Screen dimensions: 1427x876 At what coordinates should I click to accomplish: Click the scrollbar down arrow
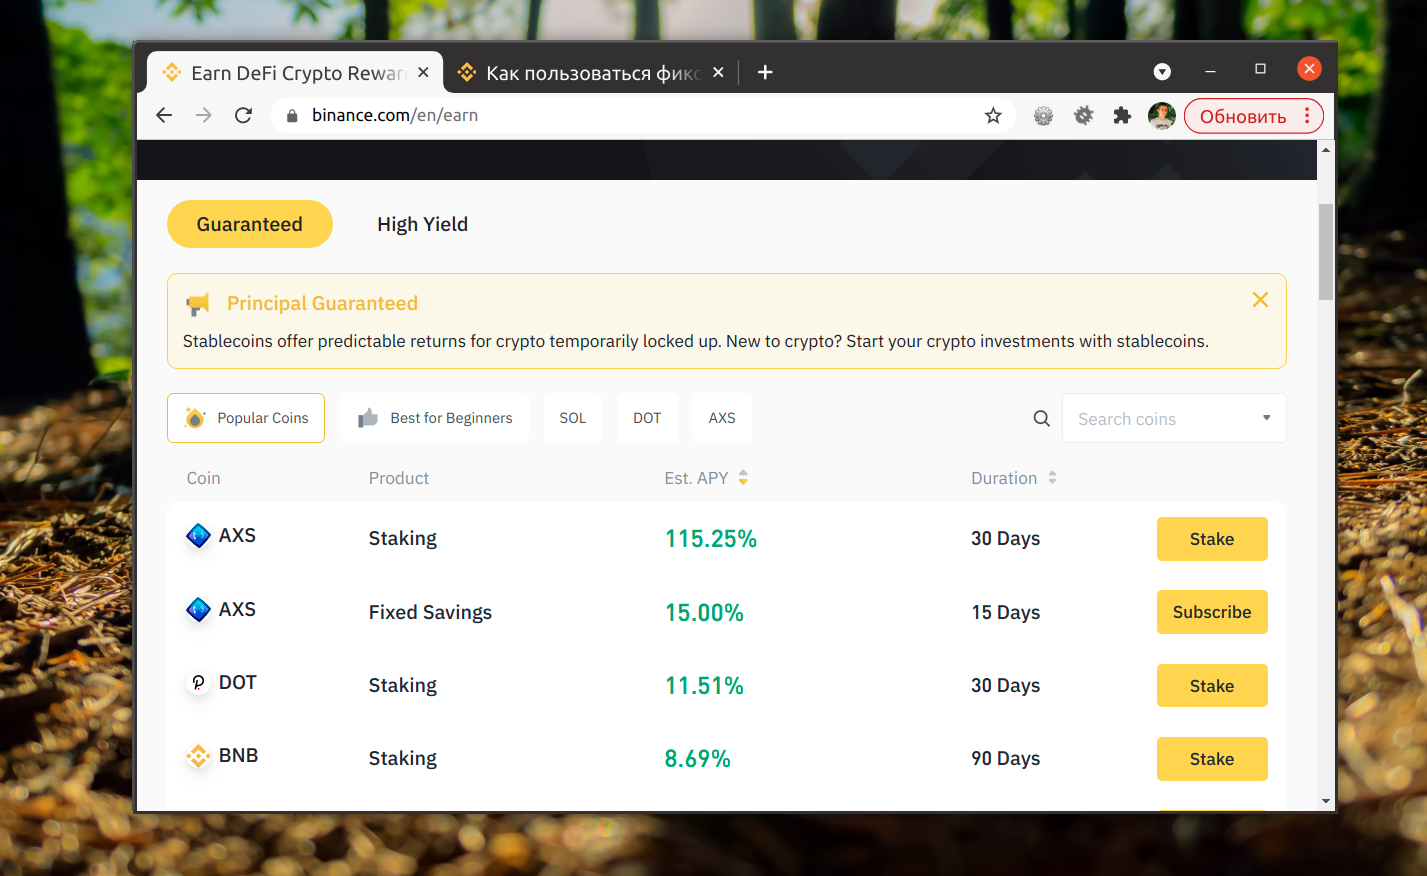[x=1326, y=801]
